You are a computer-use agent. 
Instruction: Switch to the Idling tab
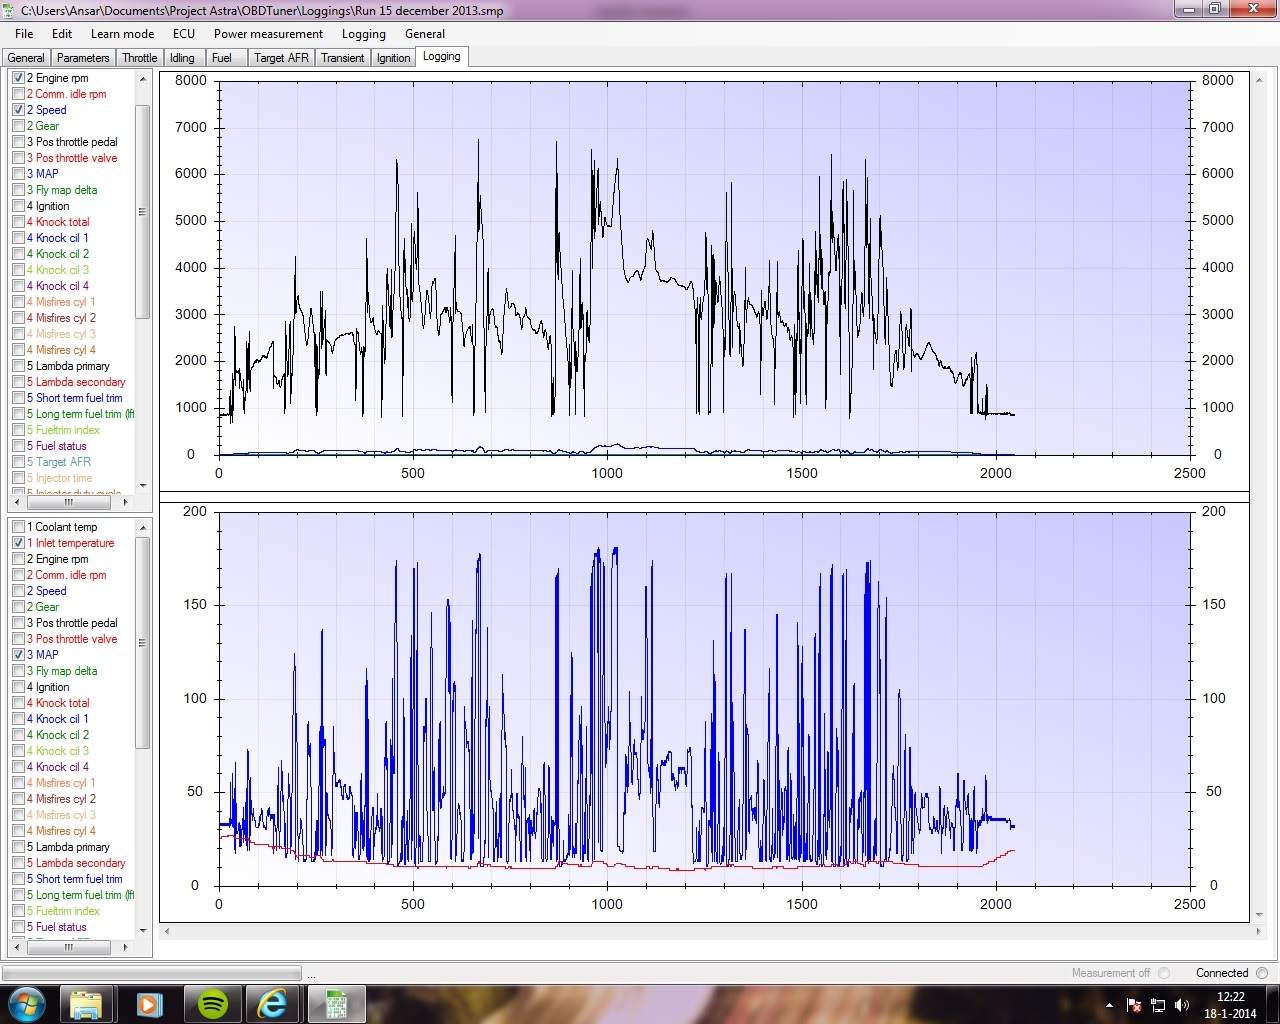click(x=182, y=58)
